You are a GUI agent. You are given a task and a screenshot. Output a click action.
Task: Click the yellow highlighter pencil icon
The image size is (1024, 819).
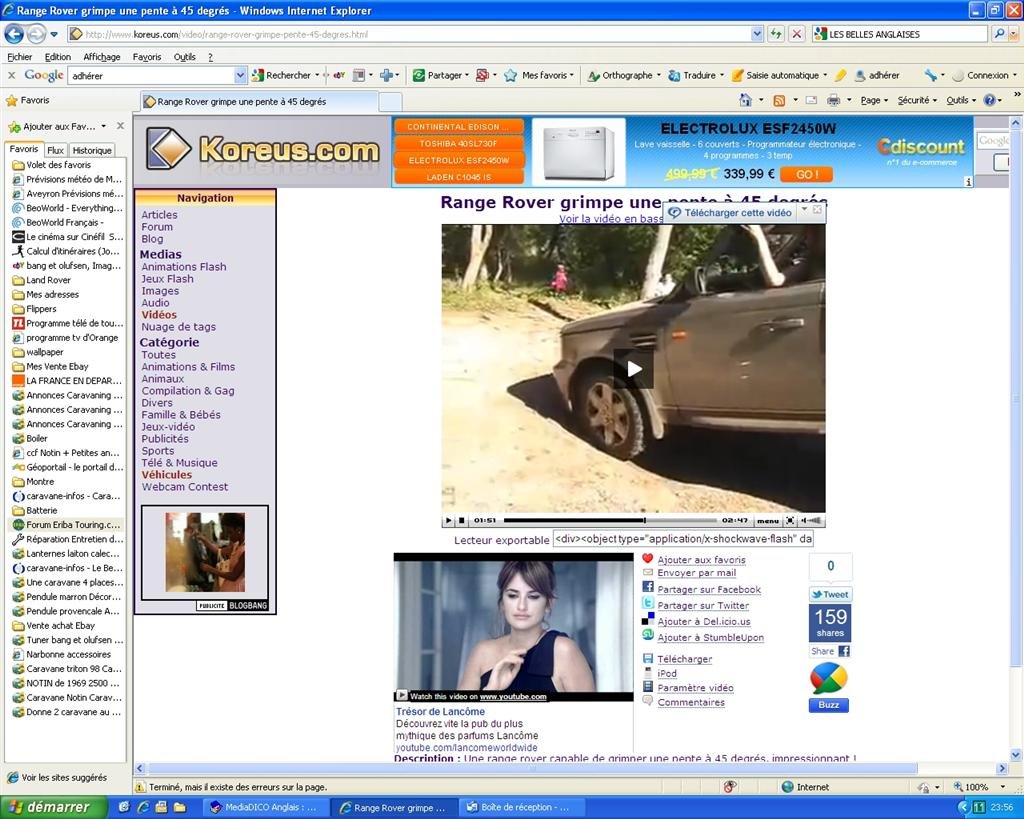(x=840, y=76)
